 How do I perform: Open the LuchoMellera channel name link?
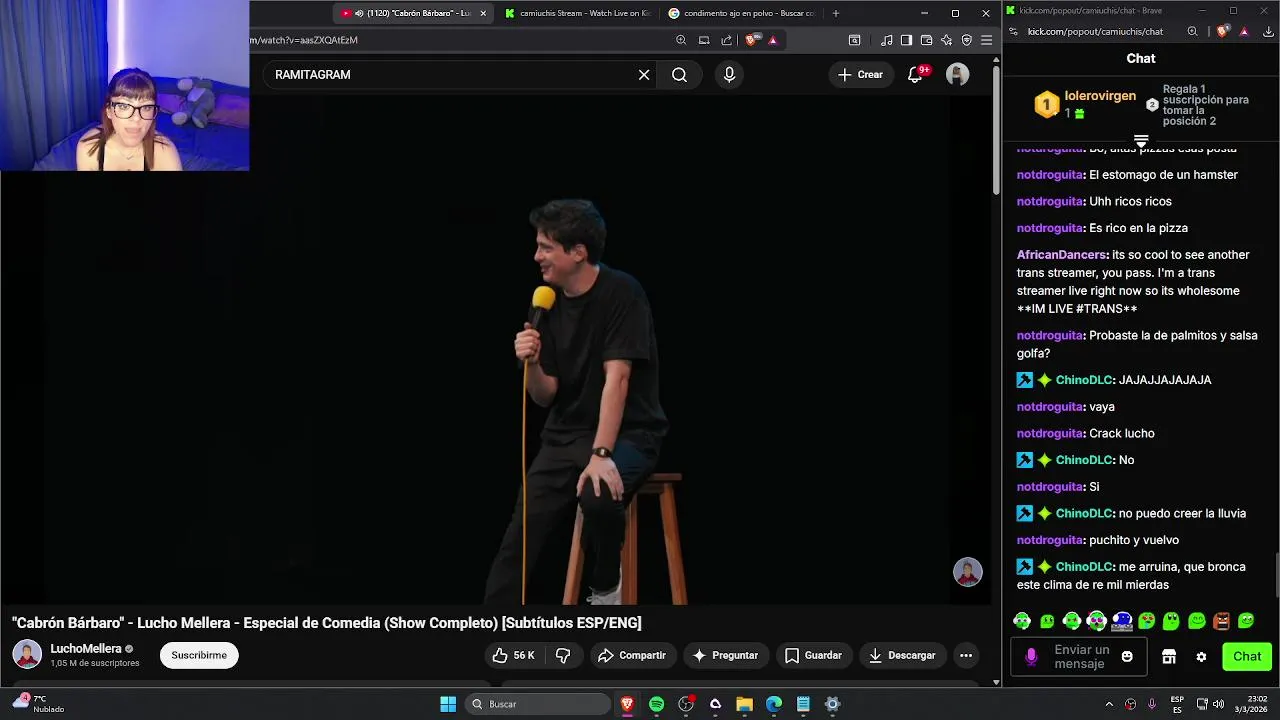[86, 649]
